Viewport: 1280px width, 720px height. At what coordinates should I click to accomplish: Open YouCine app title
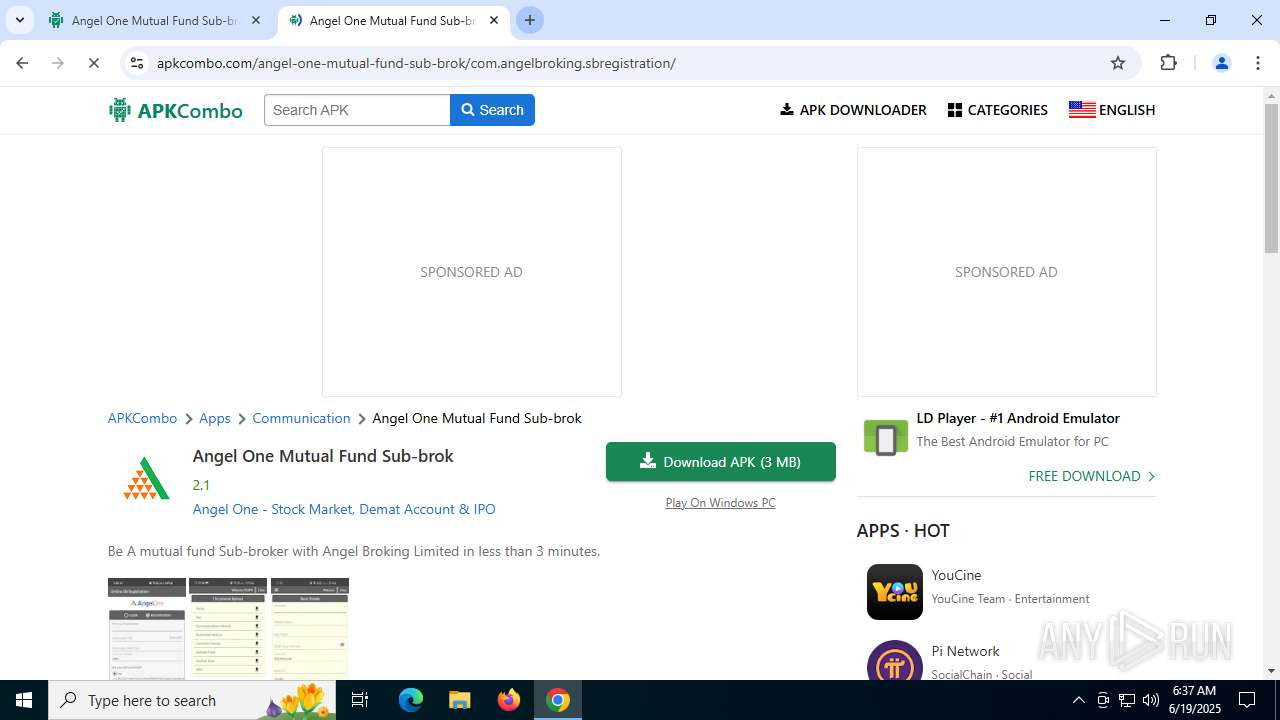pos(956,575)
